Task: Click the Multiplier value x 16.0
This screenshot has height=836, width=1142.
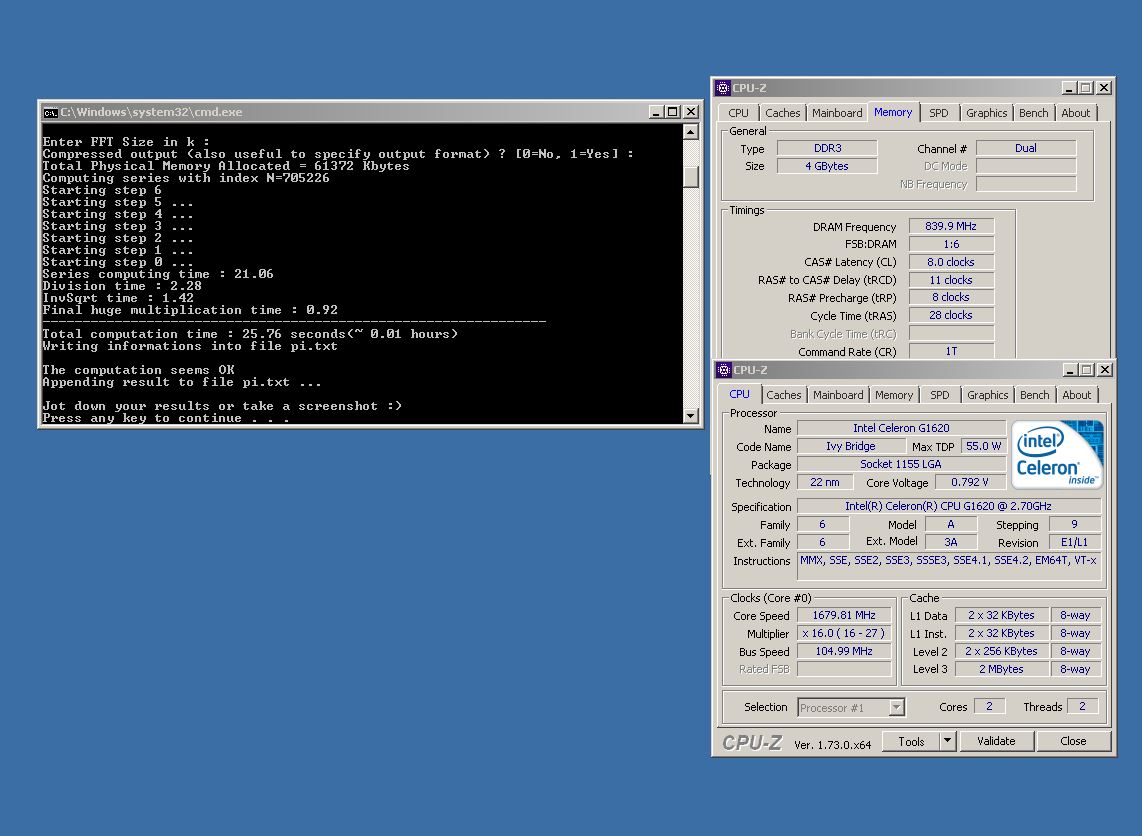Action: (x=844, y=634)
